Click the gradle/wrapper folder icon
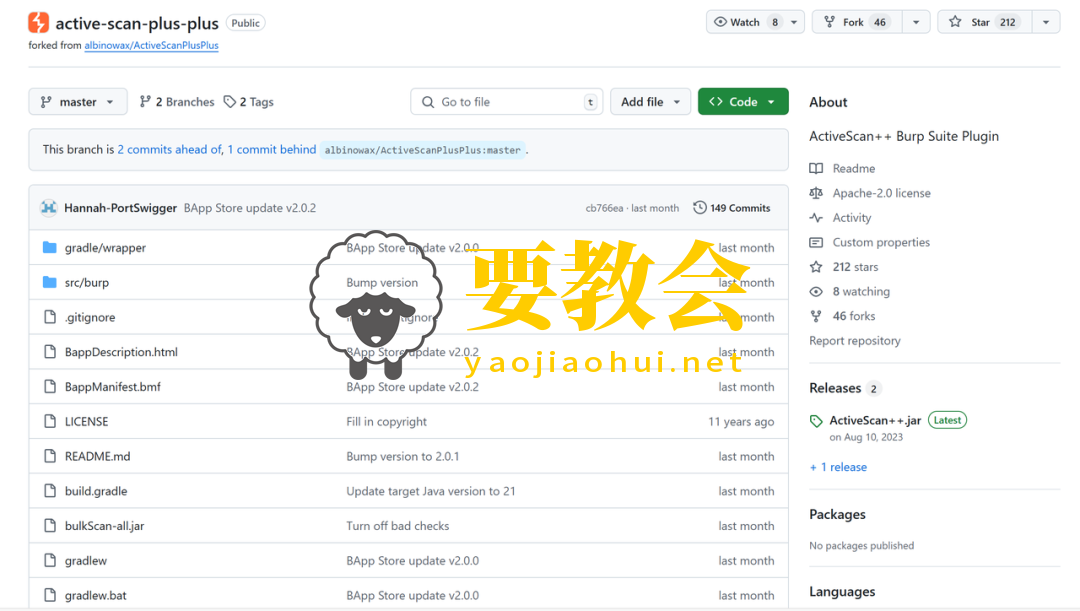This screenshot has width=1080, height=611. pyautogui.click(x=50, y=247)
